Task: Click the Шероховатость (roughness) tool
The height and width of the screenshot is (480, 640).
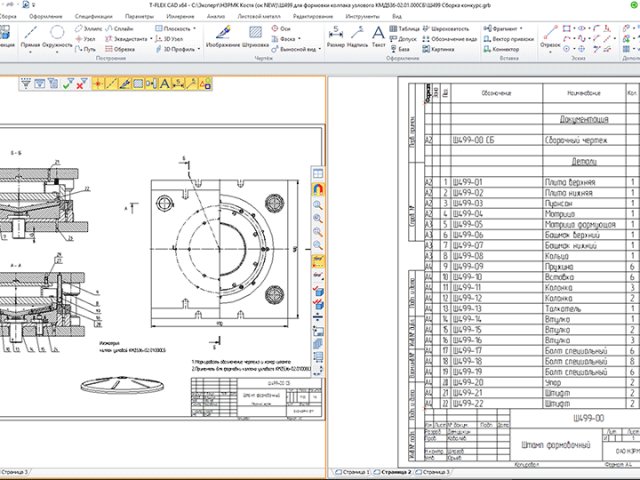Action: coord(445,29)
